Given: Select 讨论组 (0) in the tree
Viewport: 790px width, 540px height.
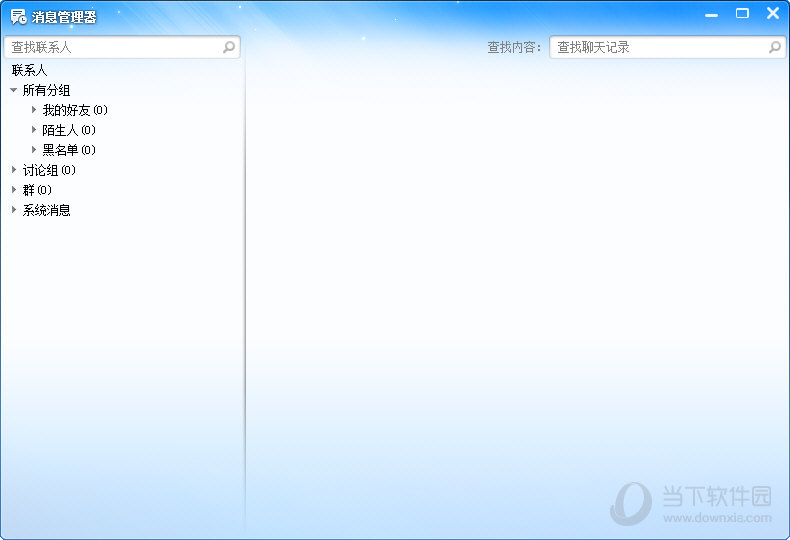Looking at the screenshot, I should pyautogui.click(x=49, y=170).
